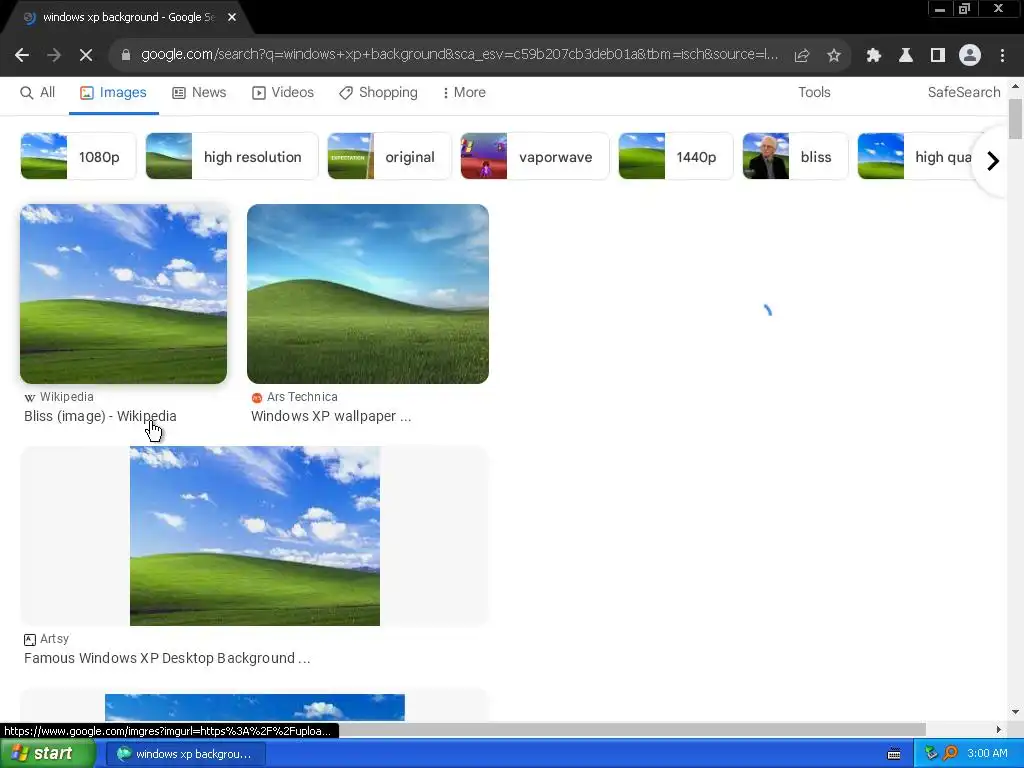Click the vertical scrollbar thumb

1016,119
